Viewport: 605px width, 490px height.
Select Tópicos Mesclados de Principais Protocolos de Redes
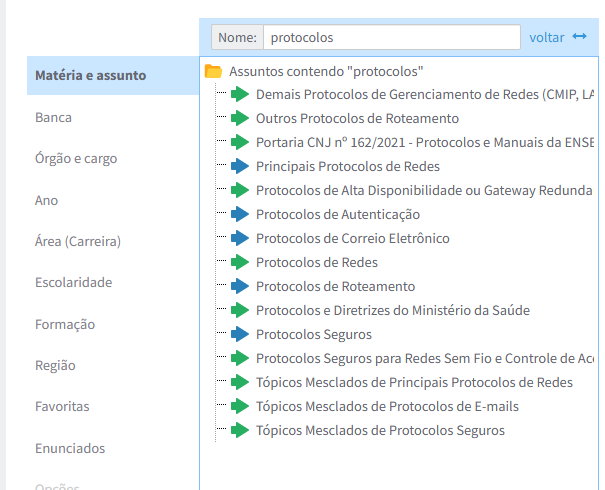[x=414, y=382]
